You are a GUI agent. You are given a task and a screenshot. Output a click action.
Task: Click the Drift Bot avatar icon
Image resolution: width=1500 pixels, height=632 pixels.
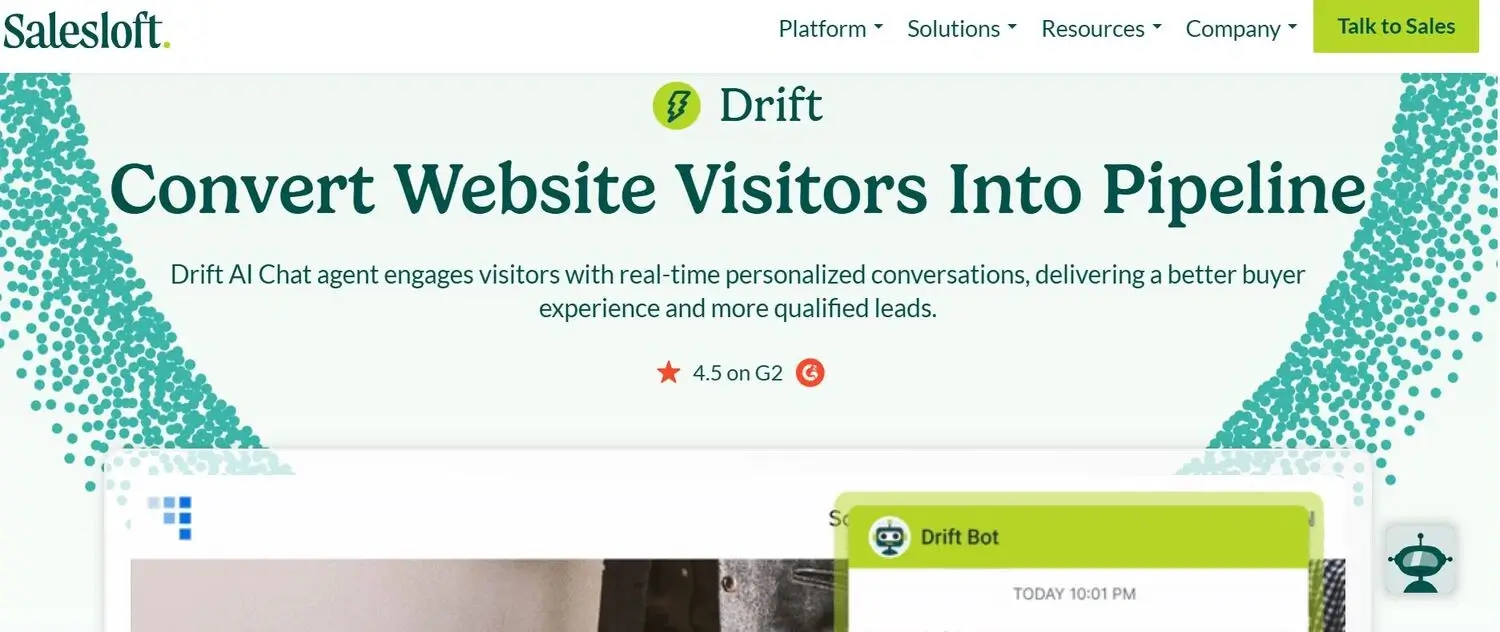pyautogui.click(x=888, y=537)
